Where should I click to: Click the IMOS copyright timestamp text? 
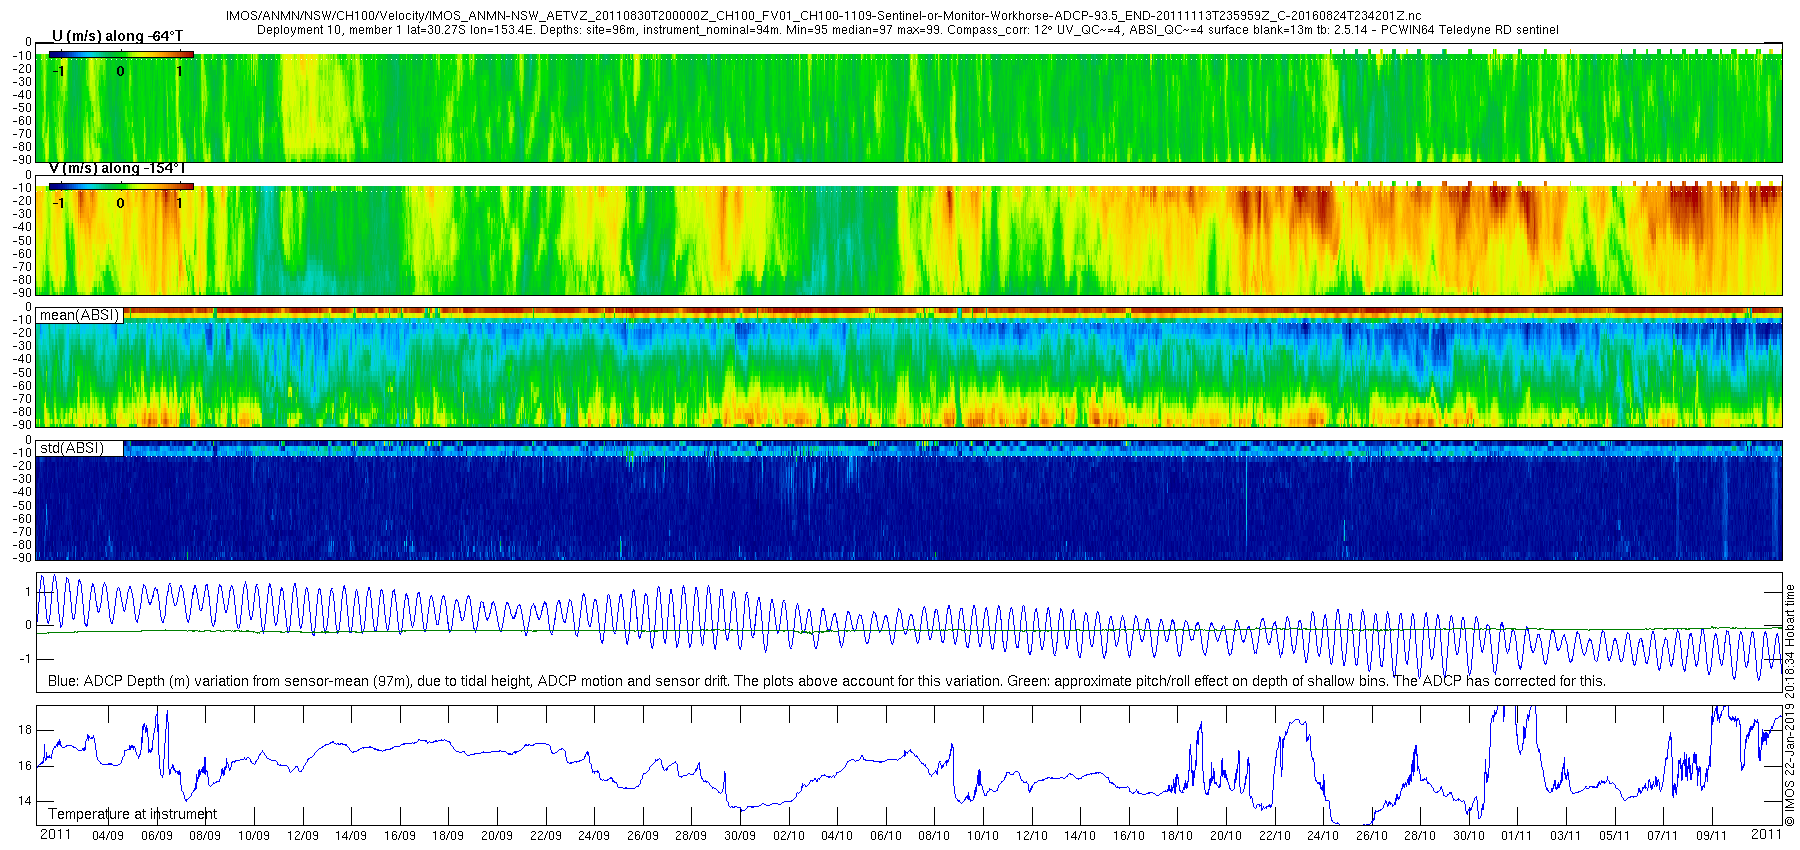tap(1790, 705)
